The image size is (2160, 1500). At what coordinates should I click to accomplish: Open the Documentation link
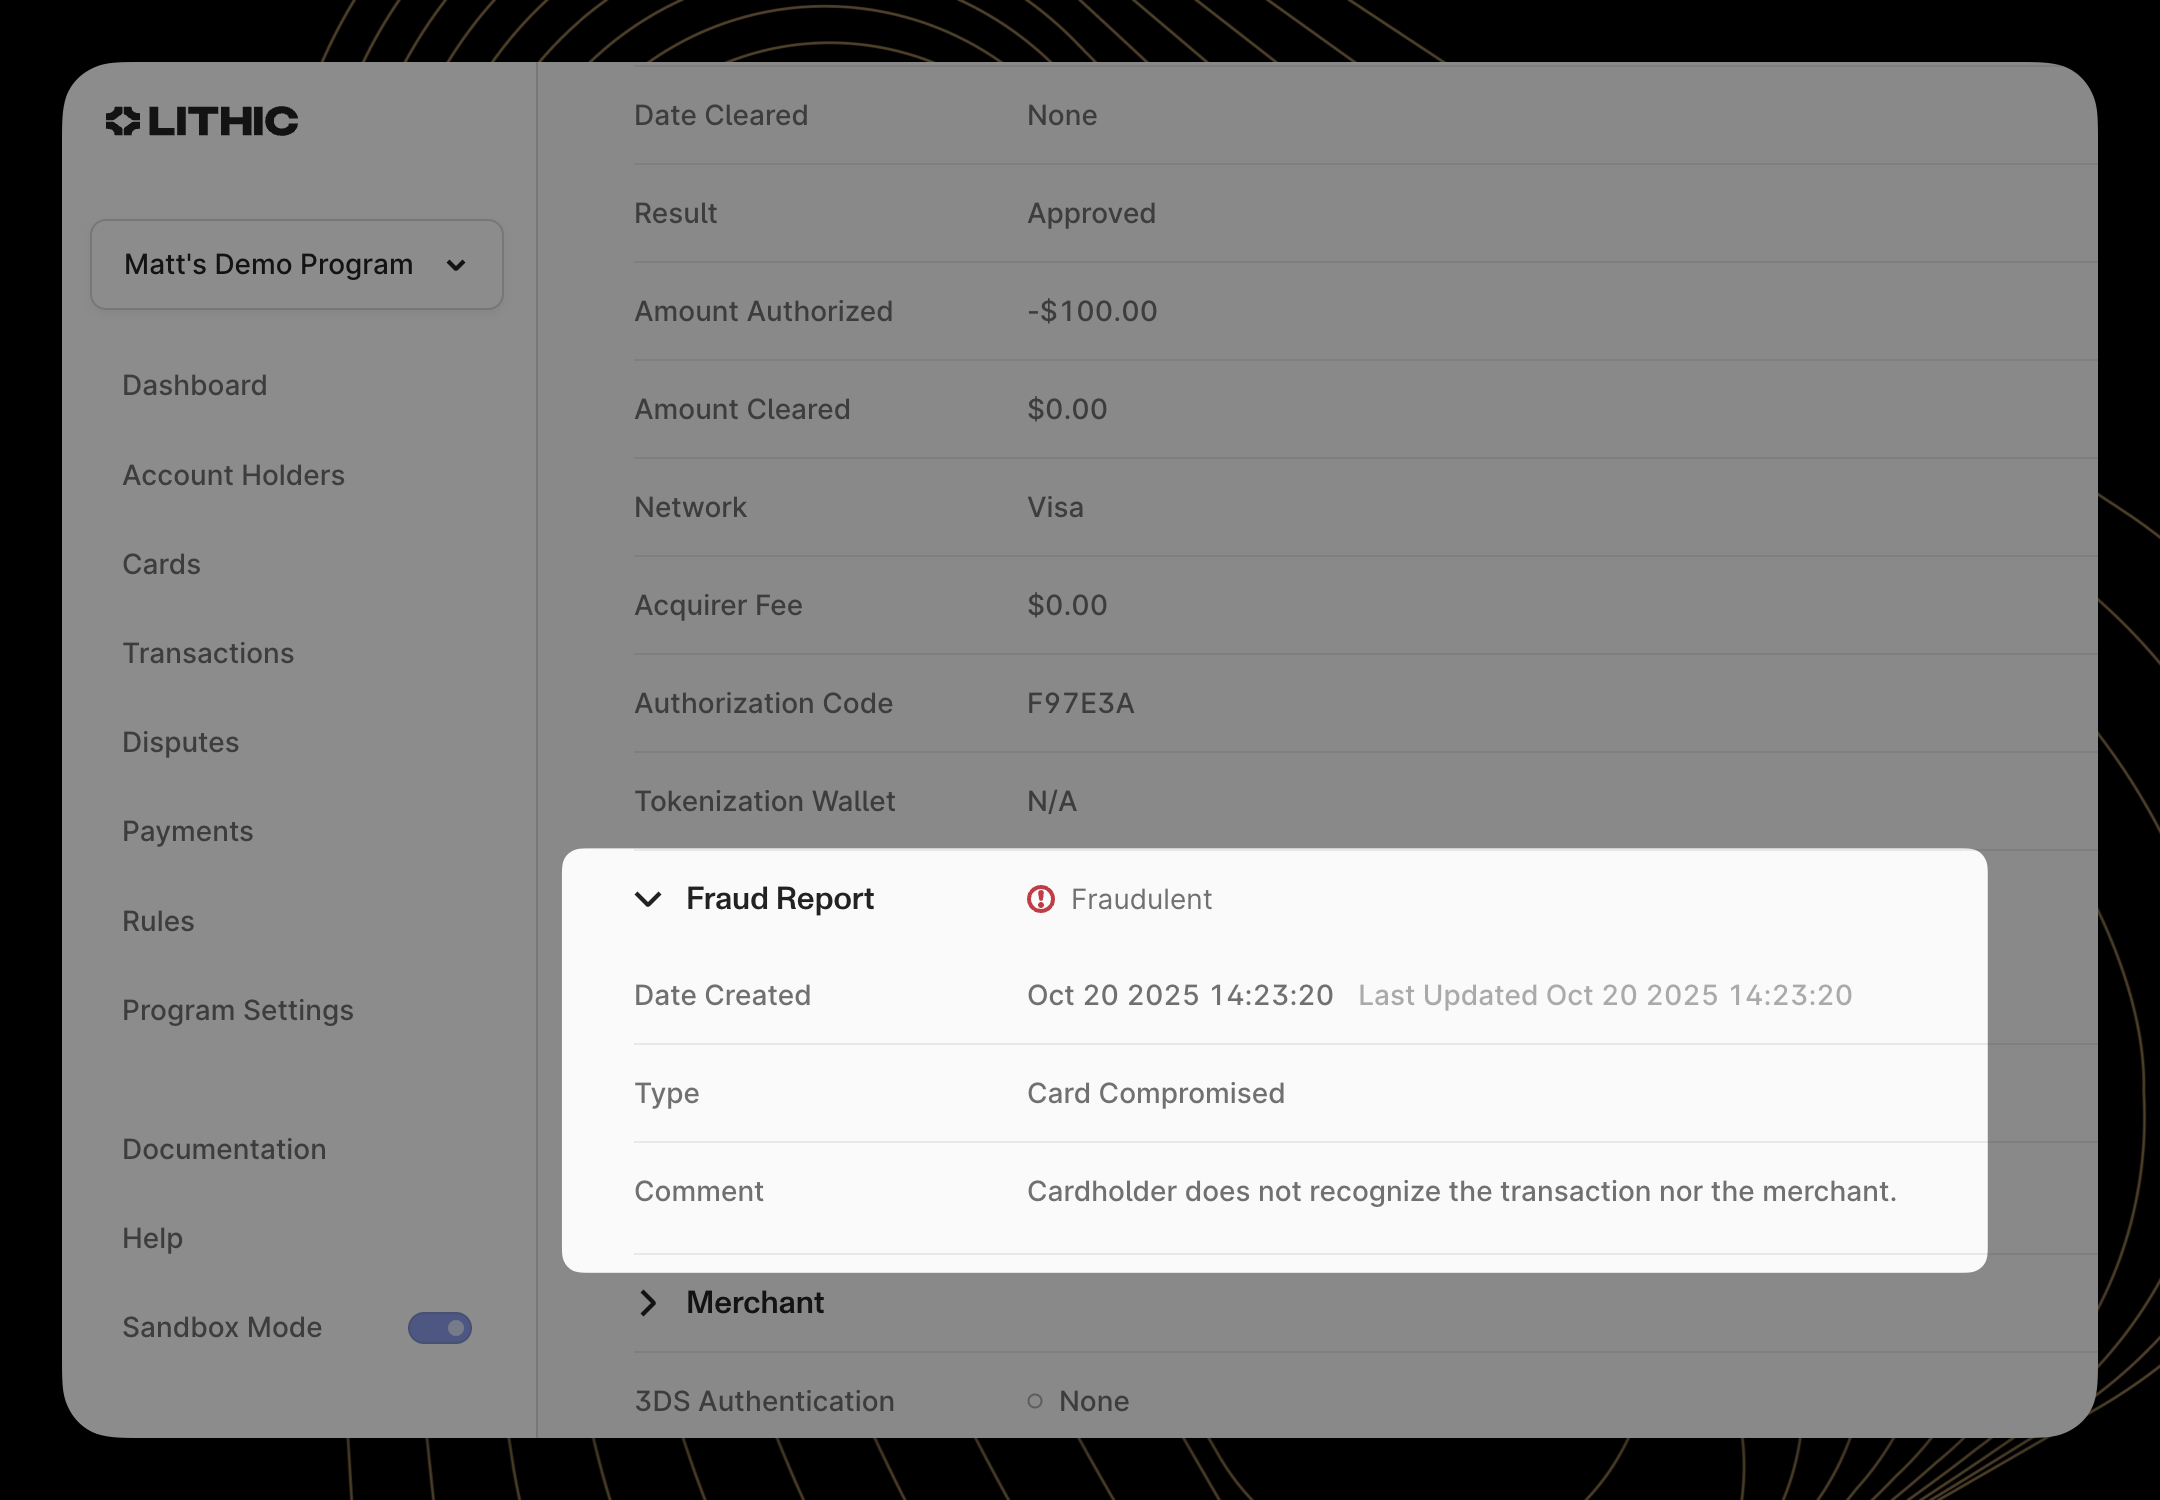(224, 1149)
